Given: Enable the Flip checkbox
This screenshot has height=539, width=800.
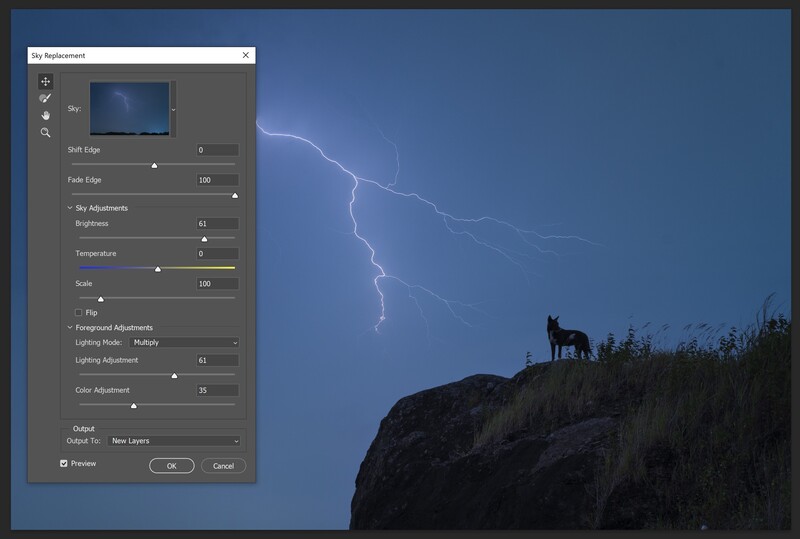Looking at the screenshot, I should [79, 312].
